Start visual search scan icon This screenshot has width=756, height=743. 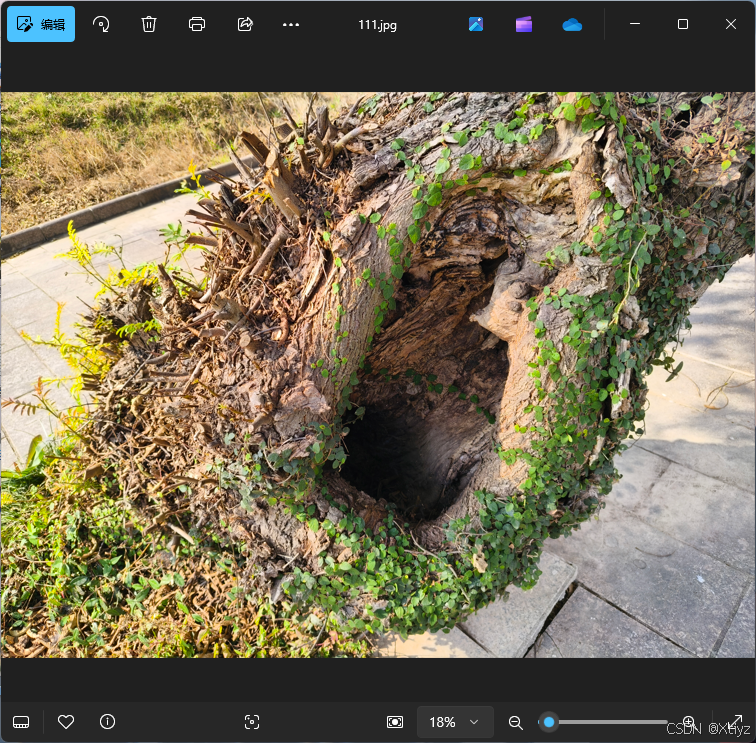click(252, 722)
